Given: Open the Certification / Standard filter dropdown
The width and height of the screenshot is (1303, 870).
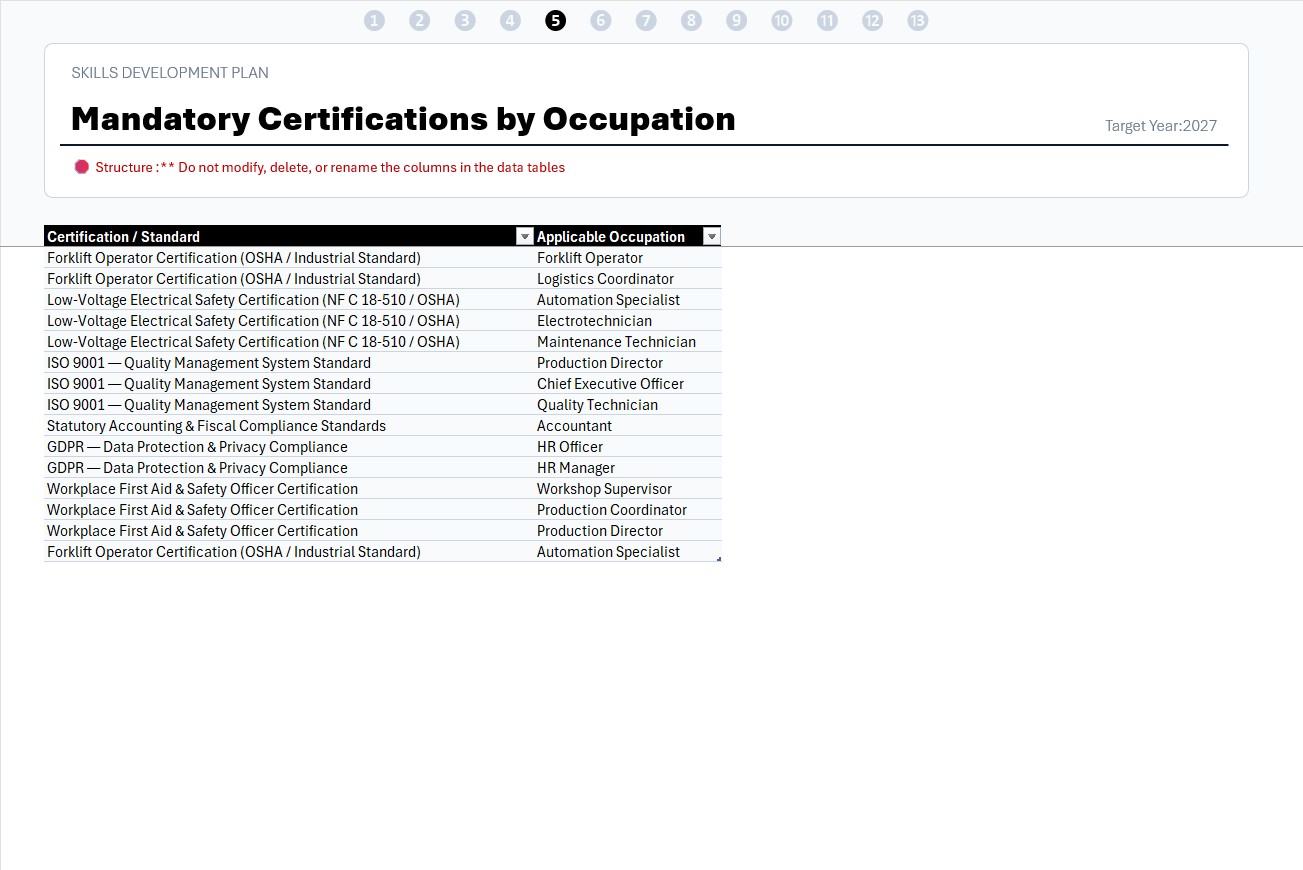Looking at the screenshot, I should (x=524, y=237).
